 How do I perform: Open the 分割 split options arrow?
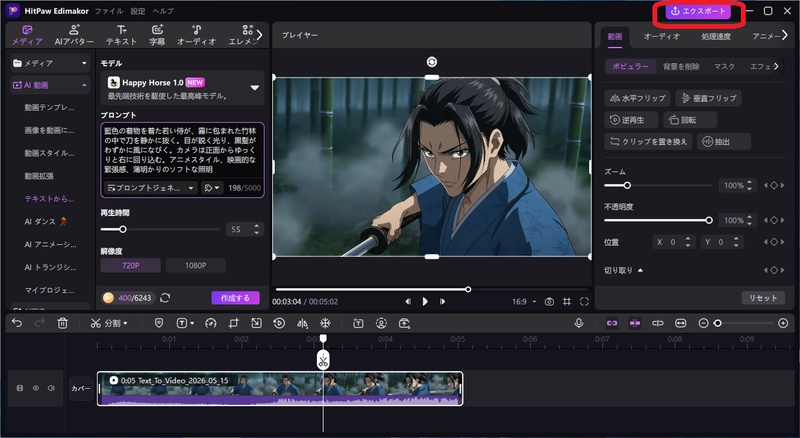coord(125,323)
